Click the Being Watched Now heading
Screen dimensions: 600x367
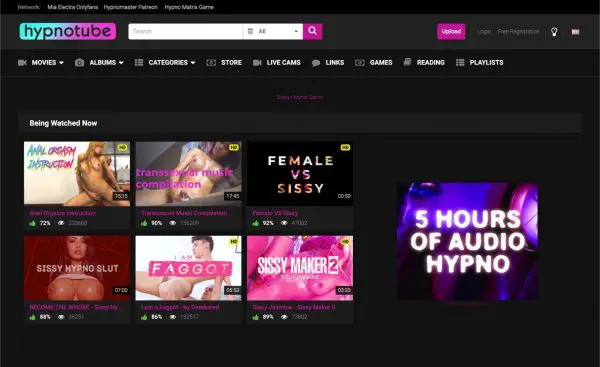click(63, 123)
